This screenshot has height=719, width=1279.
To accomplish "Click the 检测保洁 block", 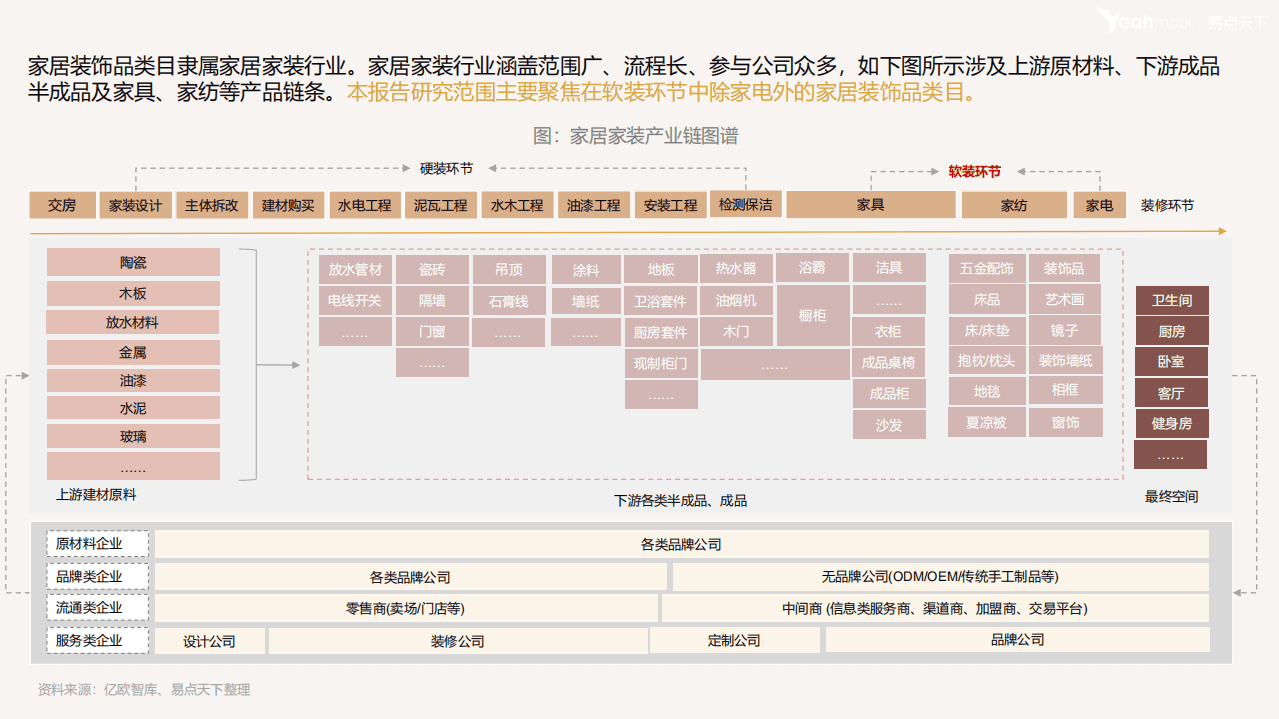I will [746, 205].
